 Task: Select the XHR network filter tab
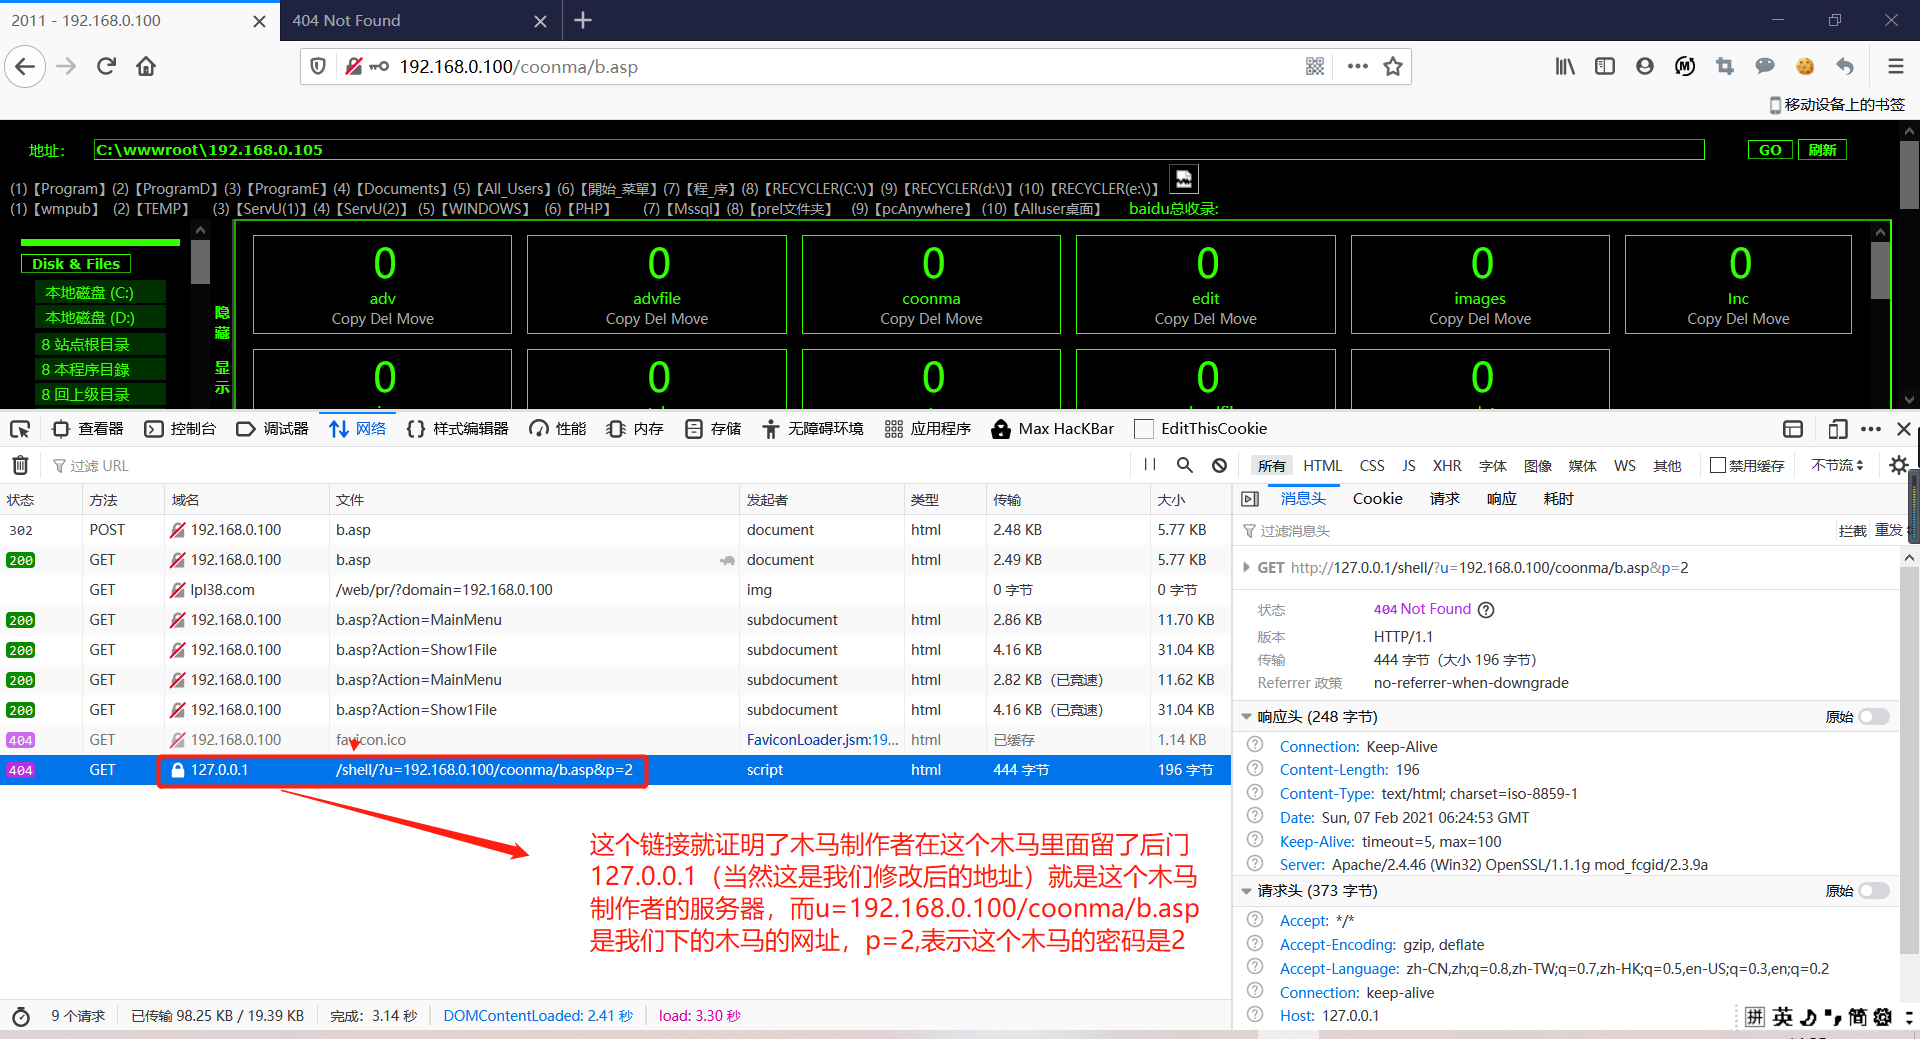tap(1446, 465)
